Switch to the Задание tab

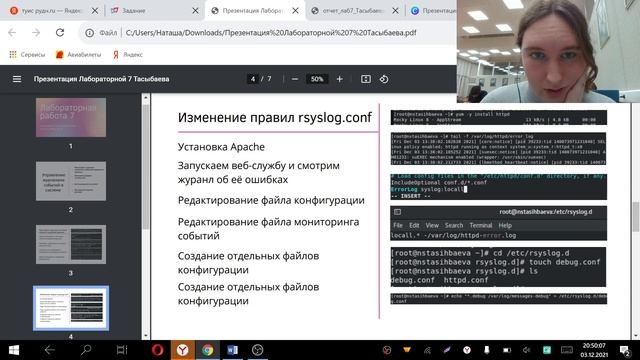[x=150, y=11]
